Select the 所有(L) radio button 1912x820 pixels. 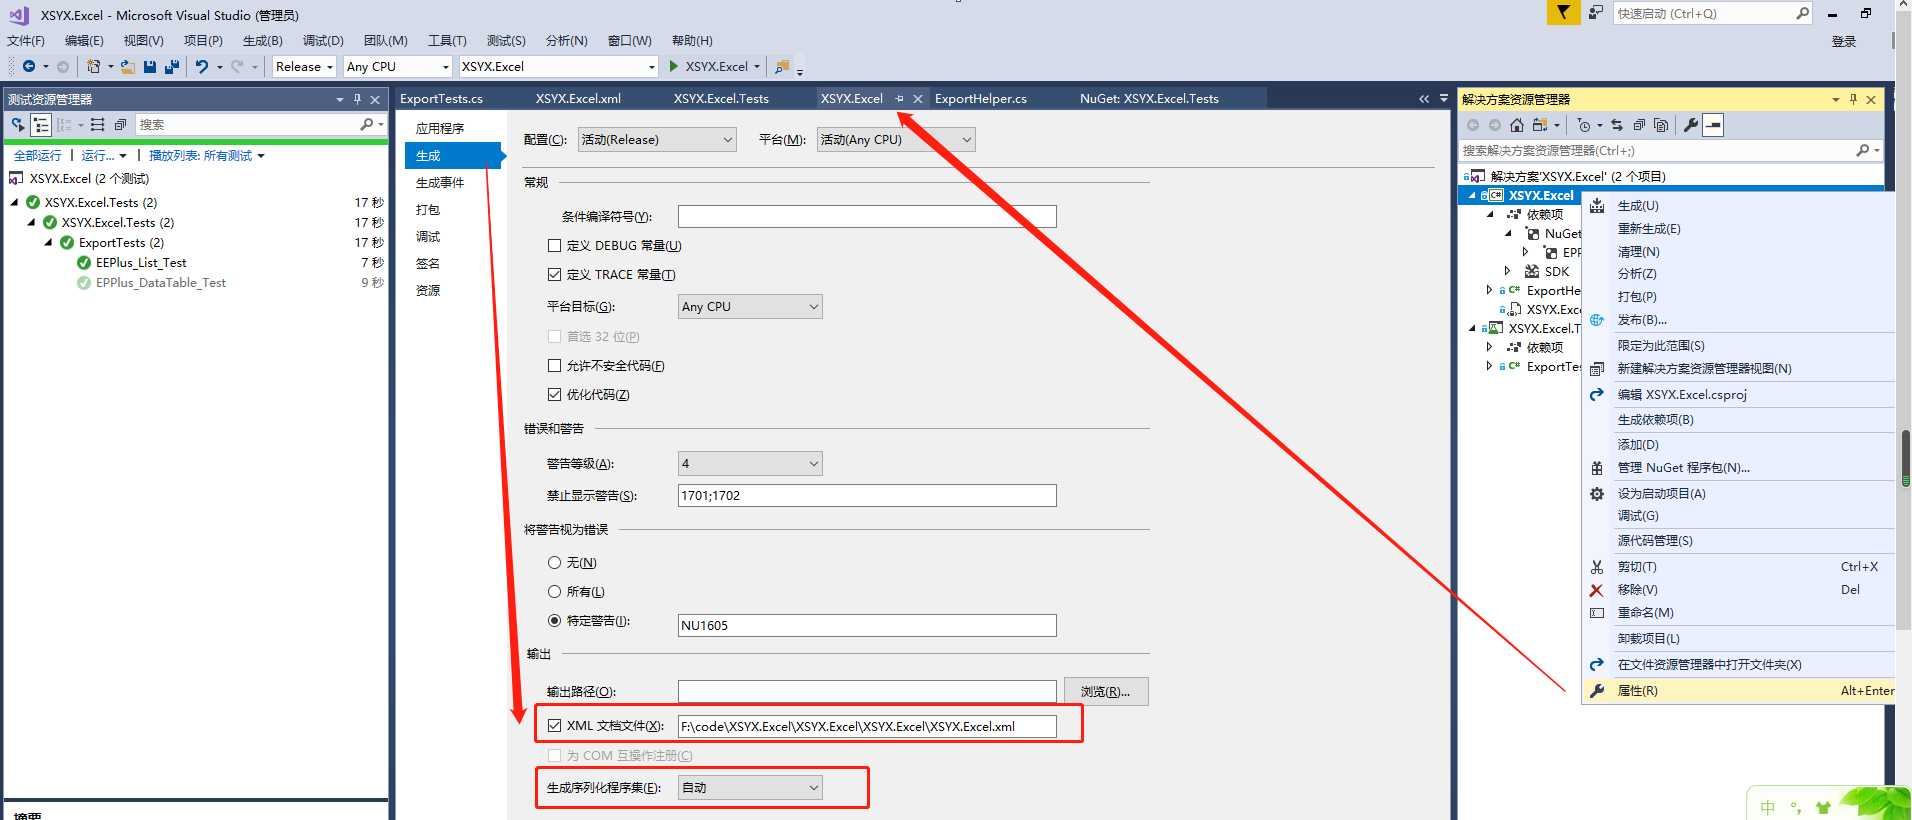coord(554,592)
